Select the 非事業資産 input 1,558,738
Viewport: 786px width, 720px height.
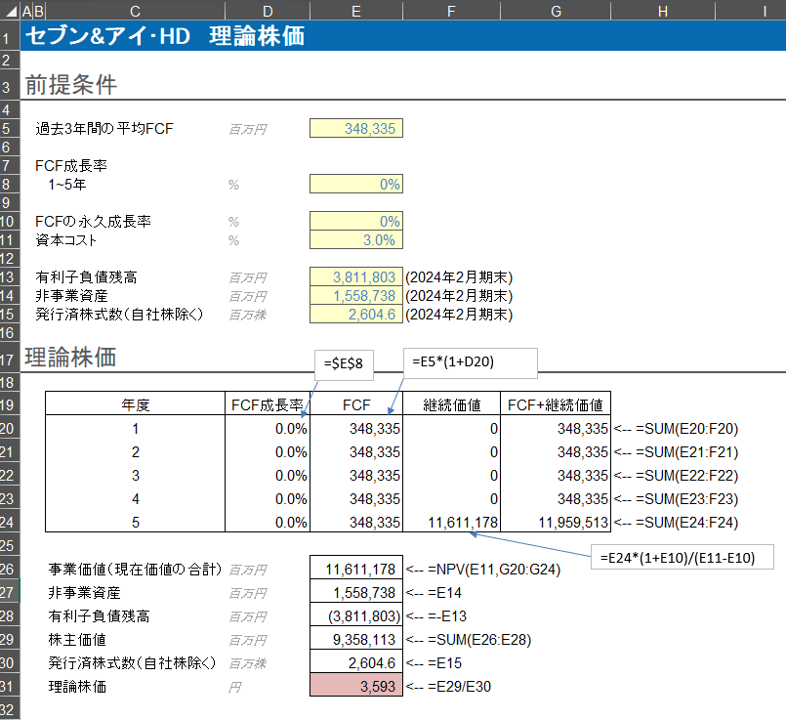tap(356, 295)
